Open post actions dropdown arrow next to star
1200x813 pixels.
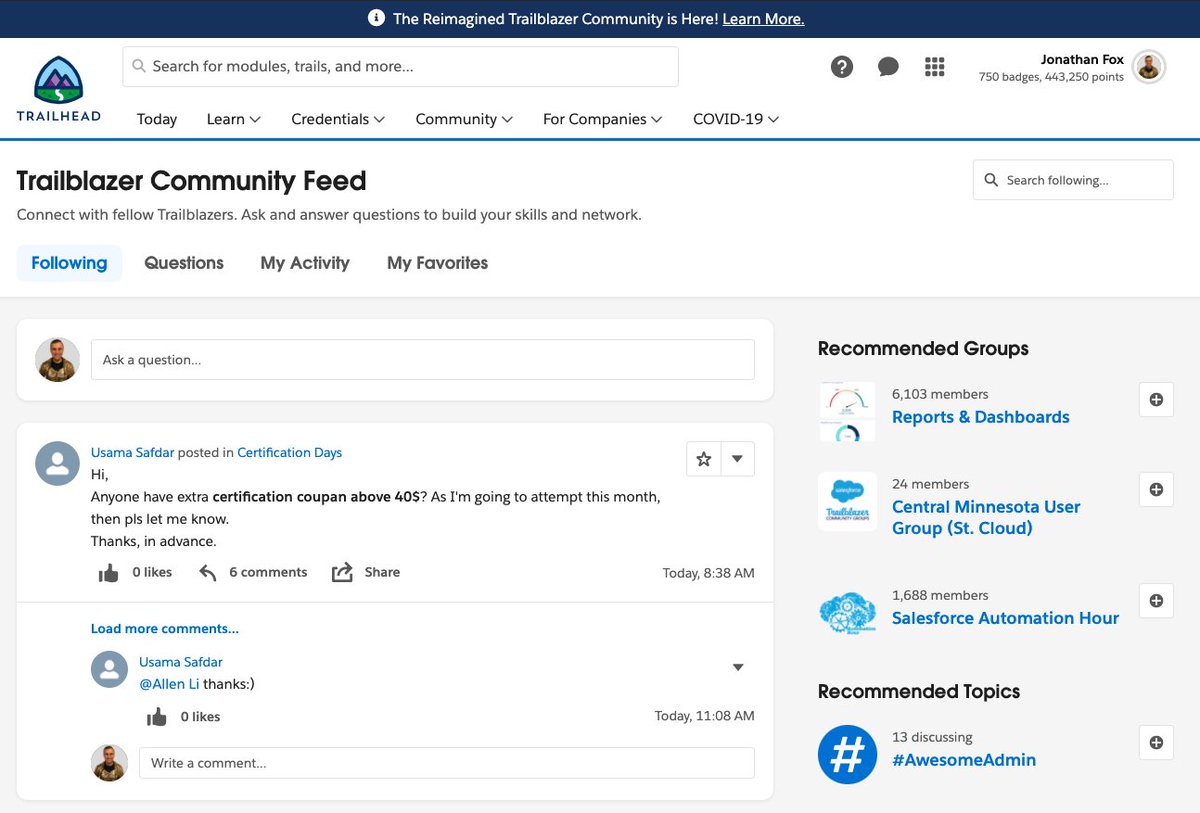[x=737, y=459]
